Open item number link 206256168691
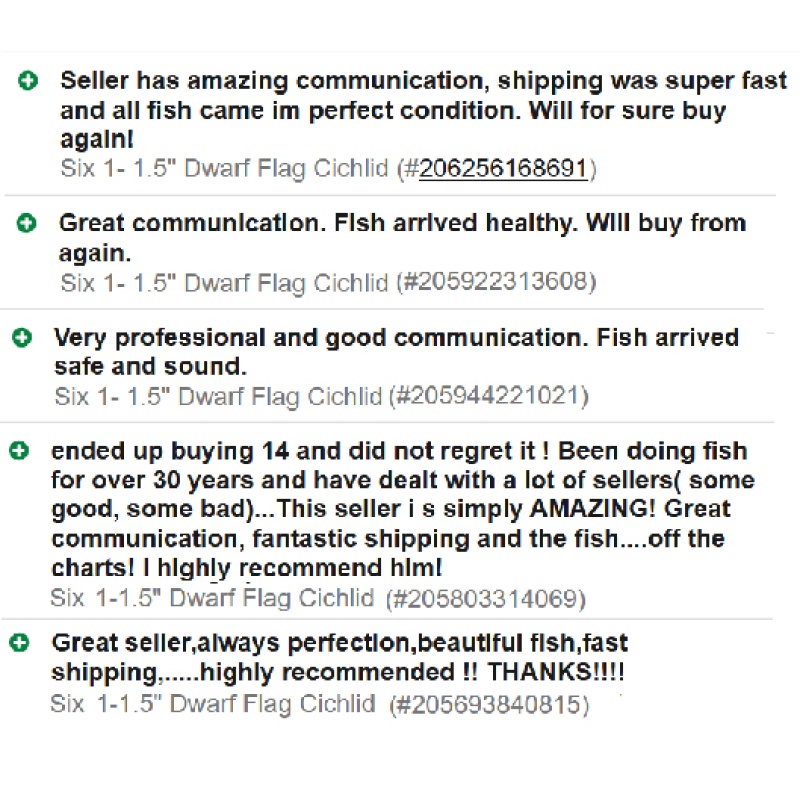This screenshot has width=800, height=800. [503, 168]
